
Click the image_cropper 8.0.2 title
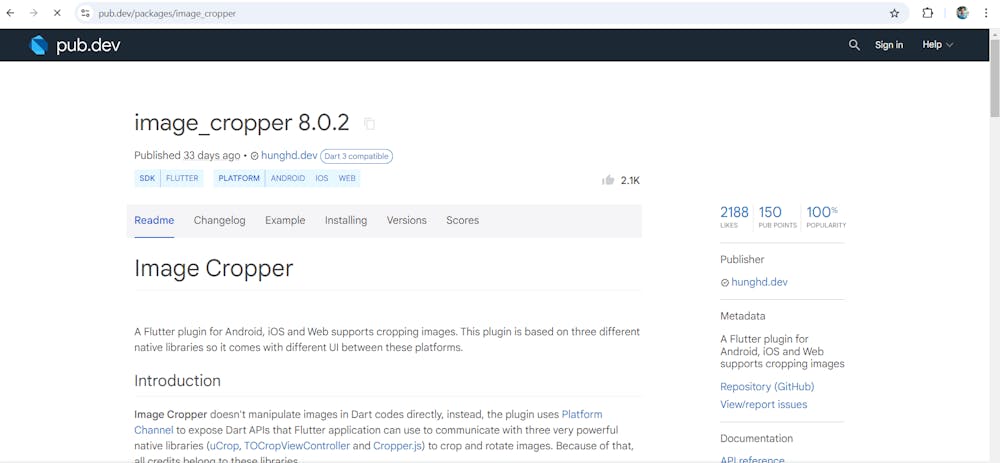(242, 123)
